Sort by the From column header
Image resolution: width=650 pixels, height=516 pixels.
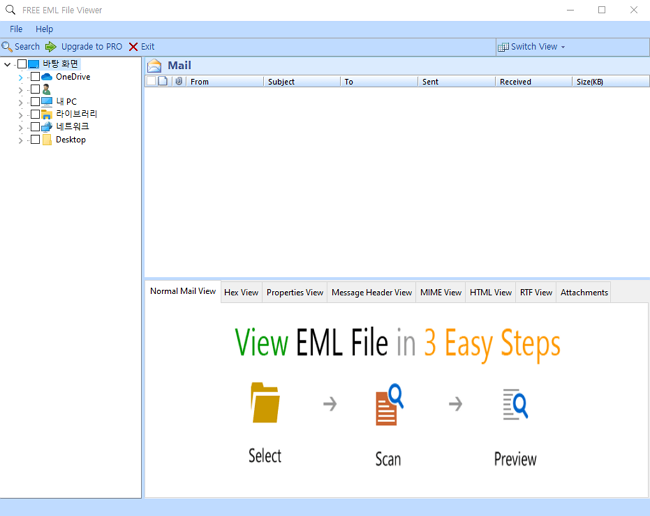click(225, 82)
